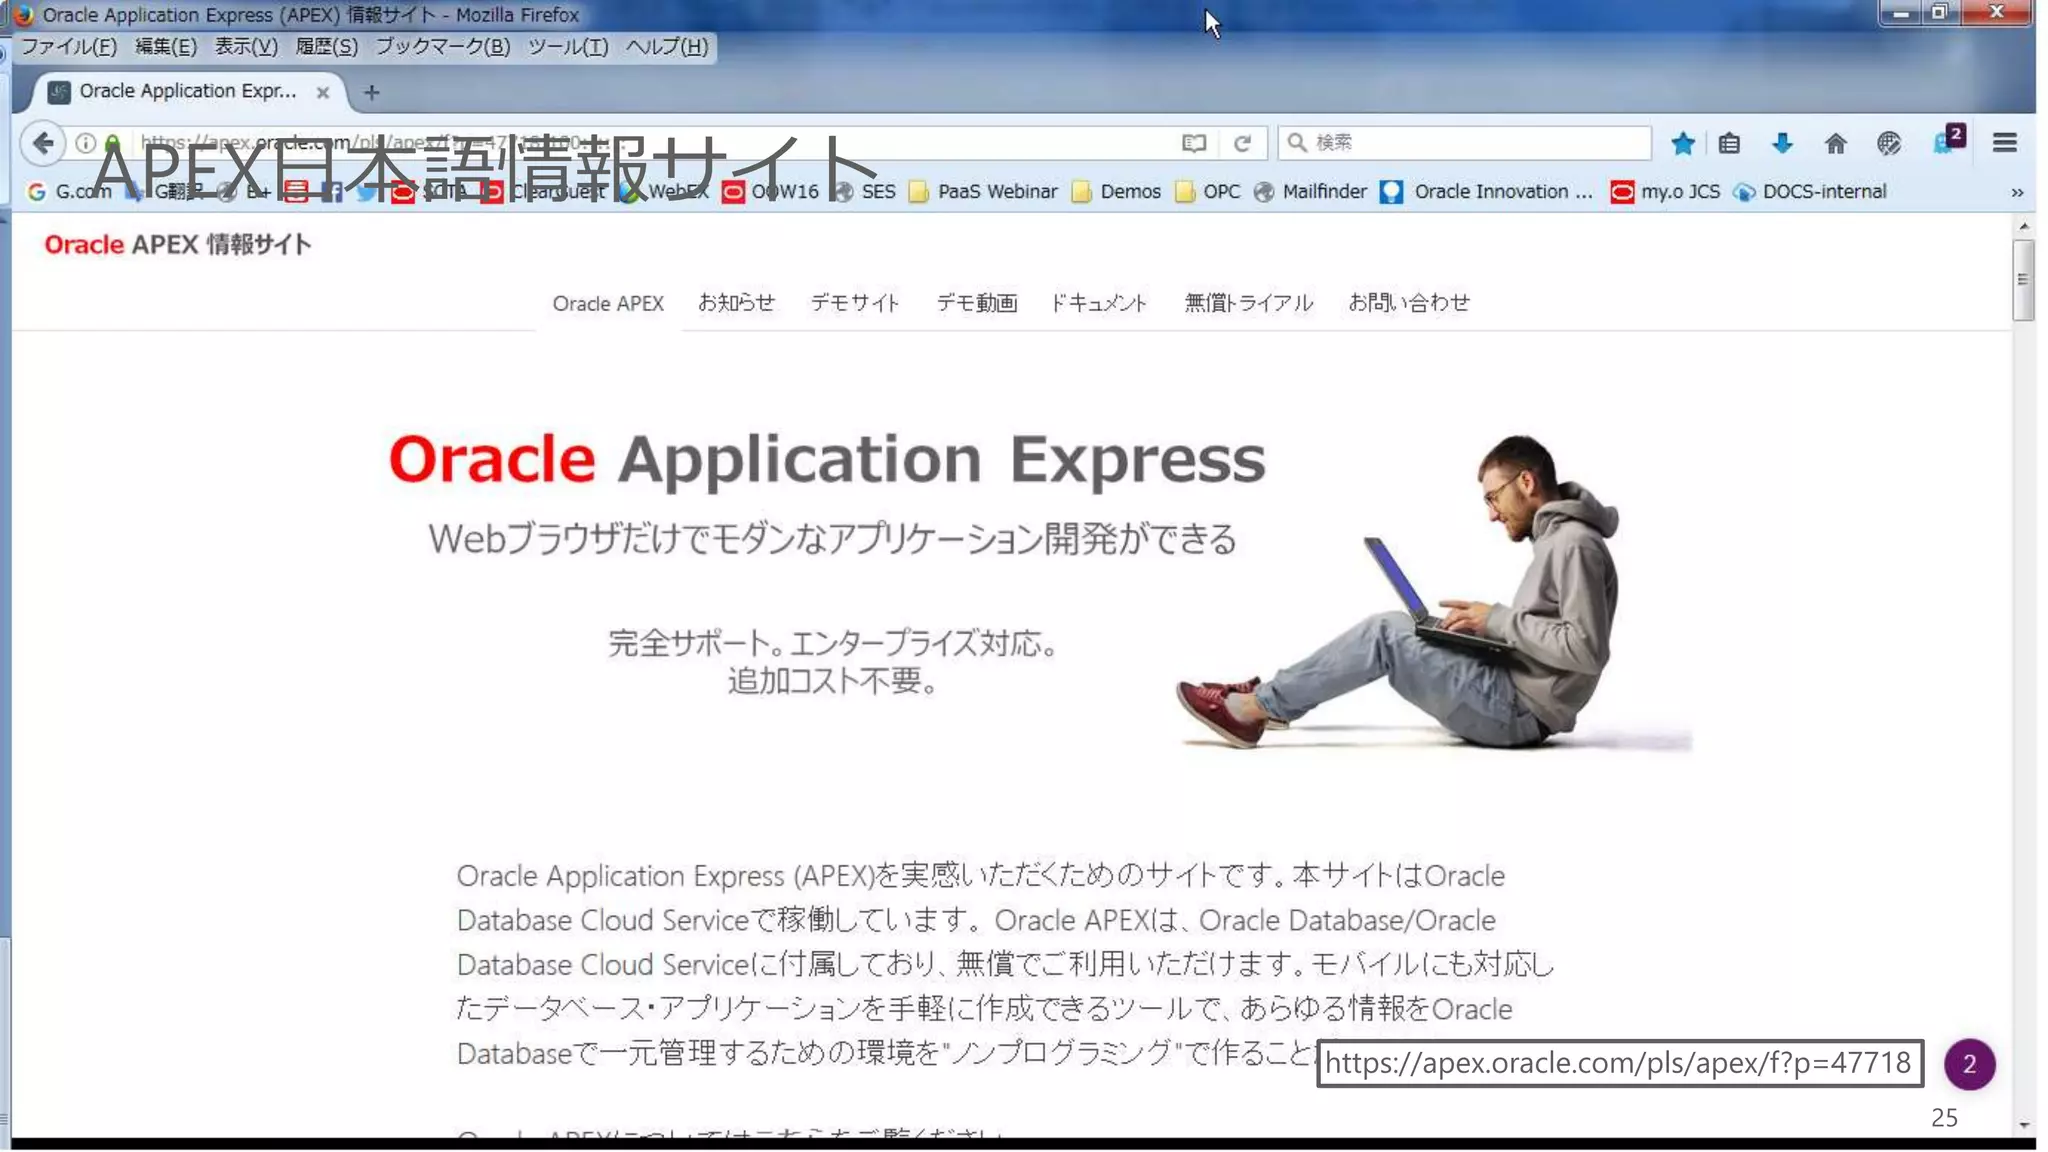The width and height of the screenshot is (2048, 1152).
Task: Reload the page with the refresh icon
Action: tap(1242, 143)
